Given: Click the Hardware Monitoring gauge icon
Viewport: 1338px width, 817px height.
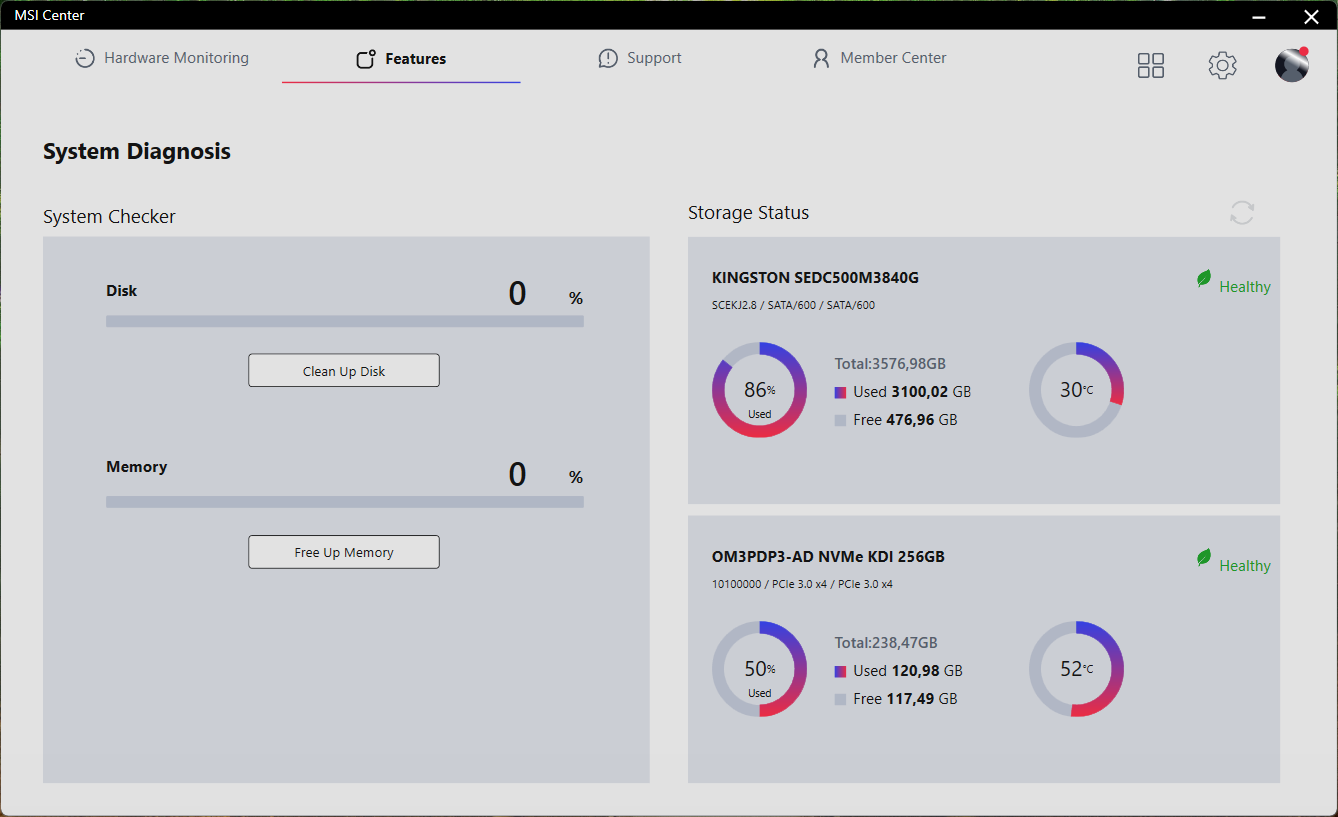Looking at the screenshot, I should (85, 59).
